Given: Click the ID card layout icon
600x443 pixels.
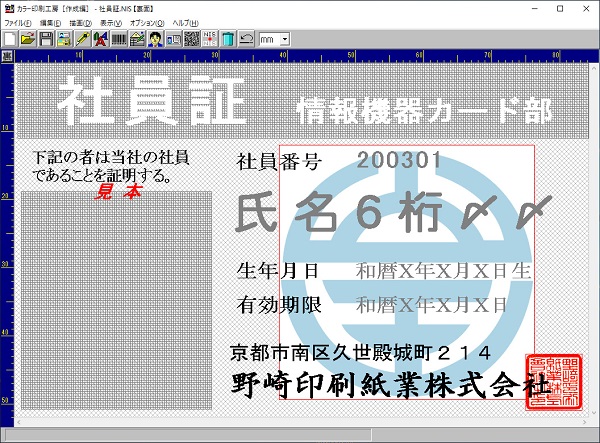Looking at the screenshot, I should click(x=64, y=39).
